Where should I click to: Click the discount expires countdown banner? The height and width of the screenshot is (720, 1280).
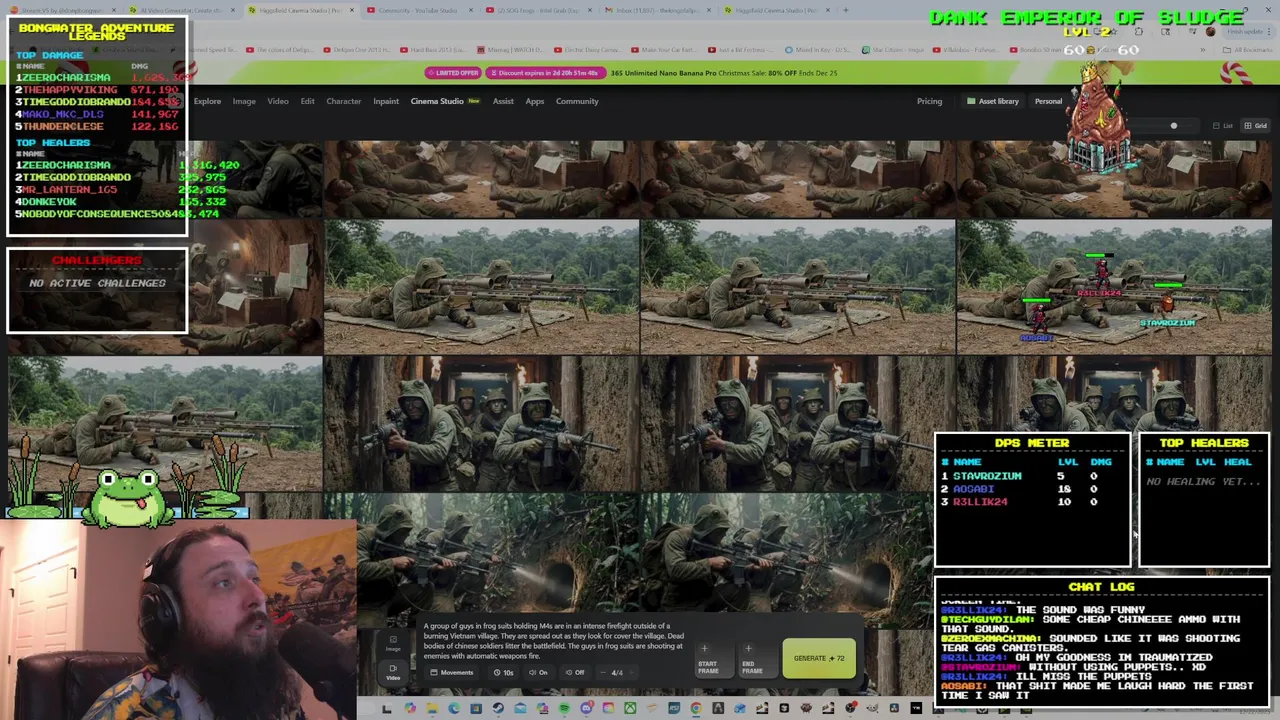point(545,73)
